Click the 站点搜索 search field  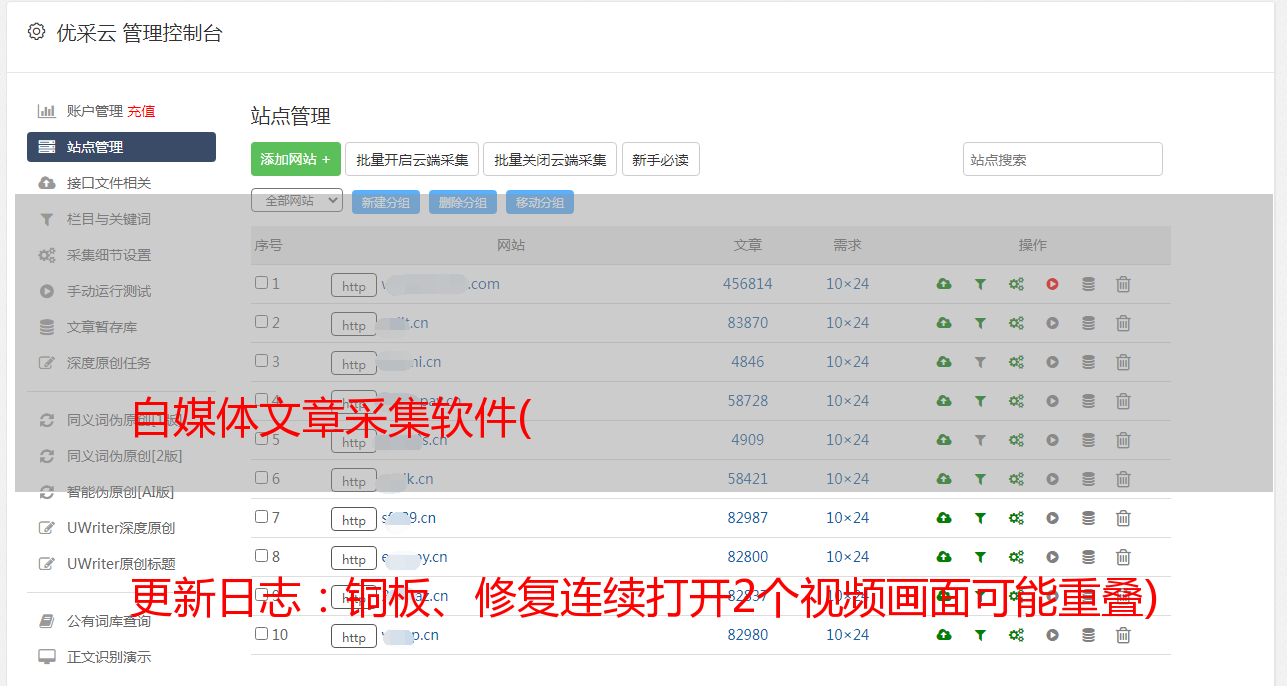(1063, 159)
